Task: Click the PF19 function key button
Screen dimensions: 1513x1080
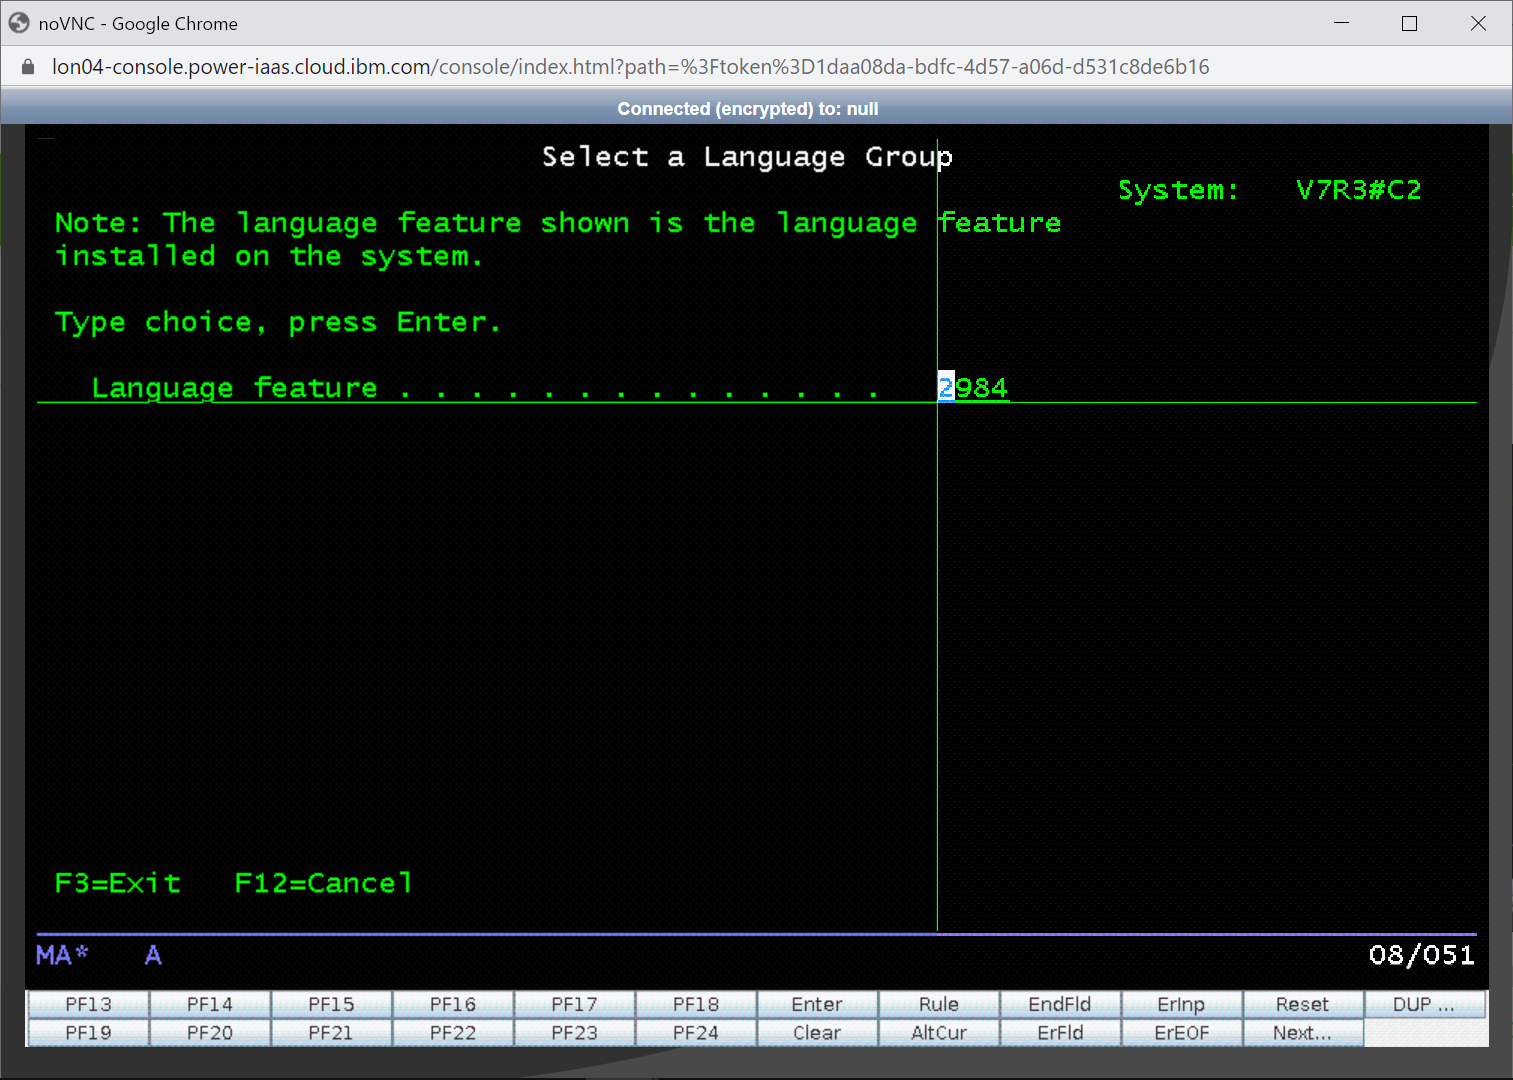Action: pyautogui.click(x=88, y=1033)
